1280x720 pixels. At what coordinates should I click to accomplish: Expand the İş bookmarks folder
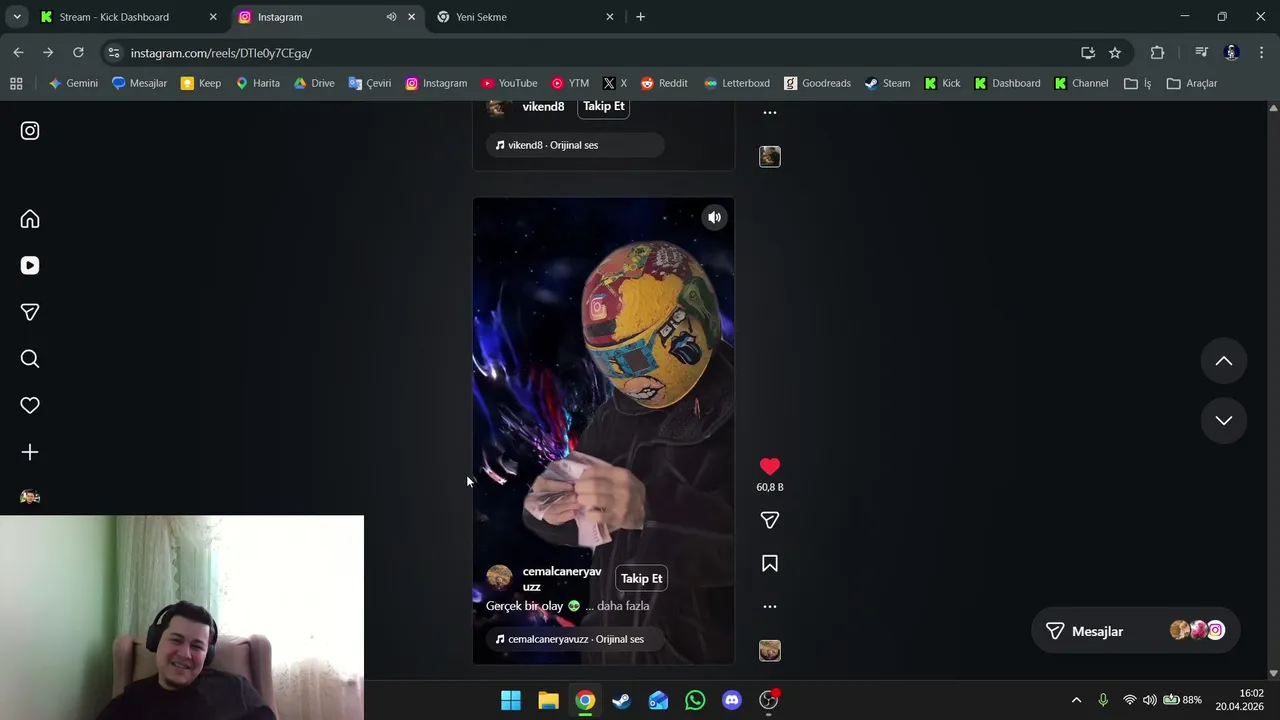1138,83
